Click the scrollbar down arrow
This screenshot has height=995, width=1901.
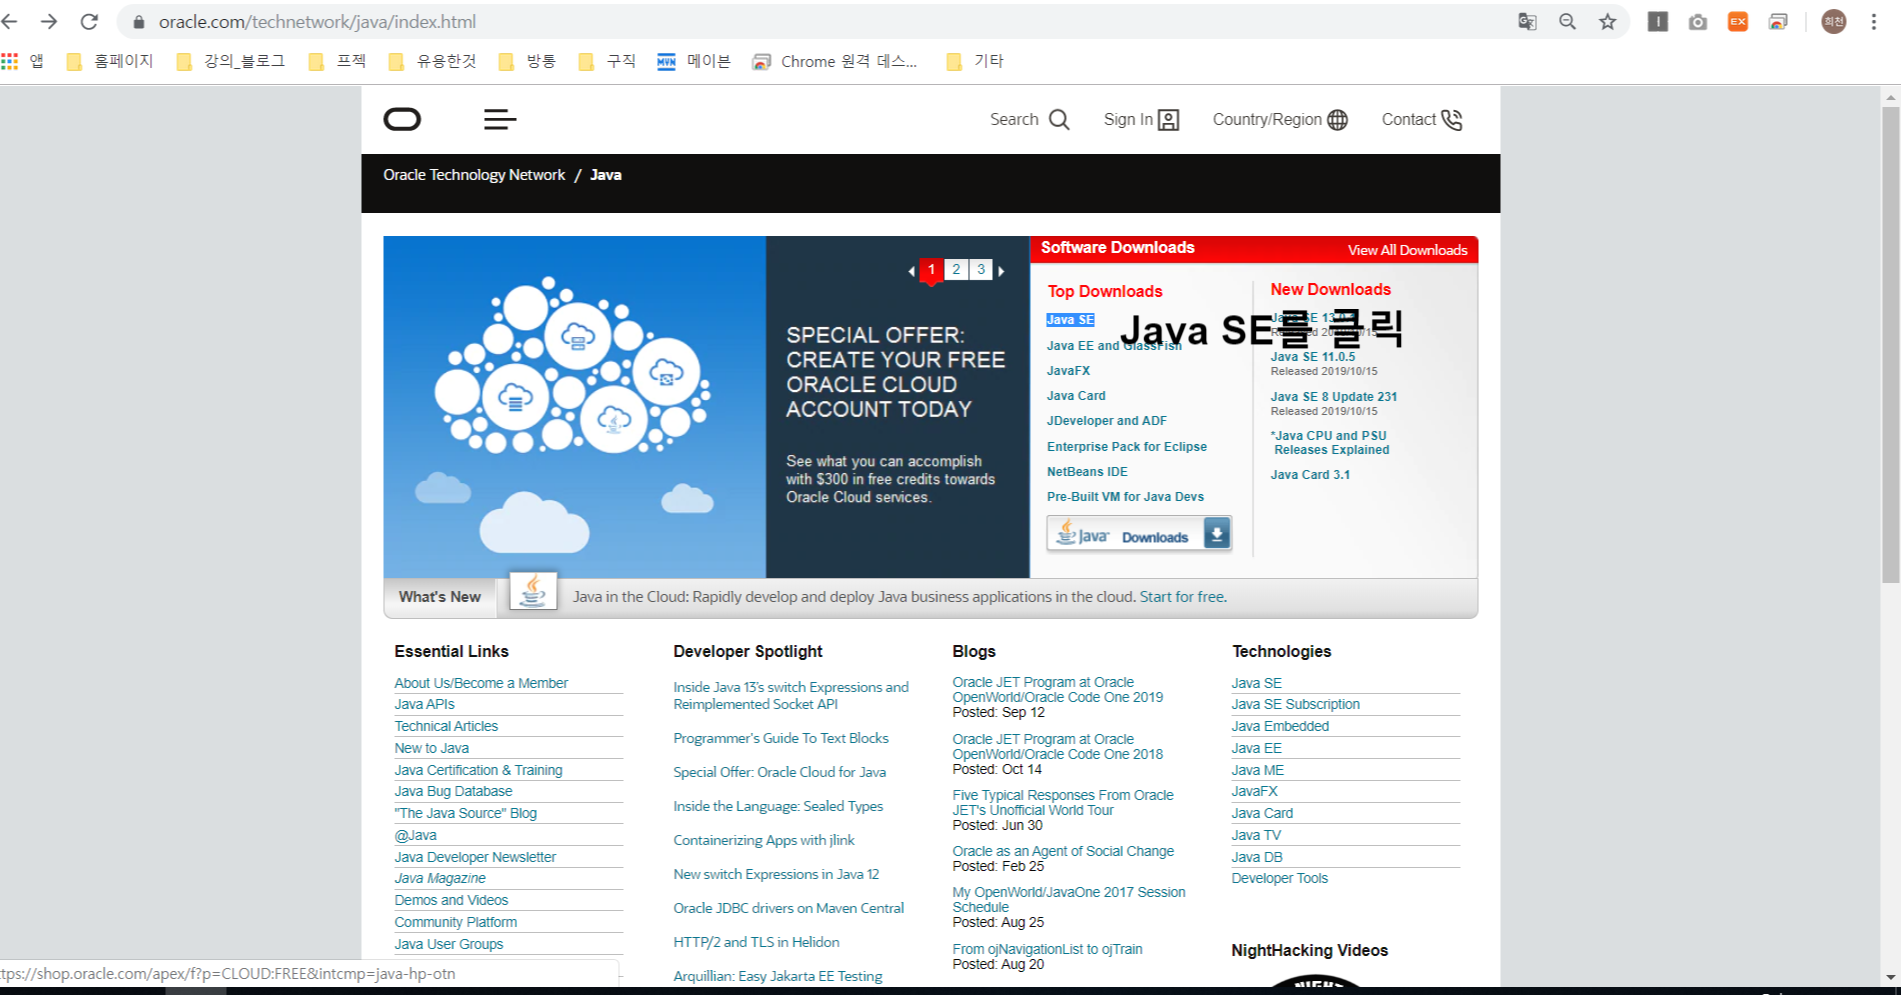[x=1890, y=977]
